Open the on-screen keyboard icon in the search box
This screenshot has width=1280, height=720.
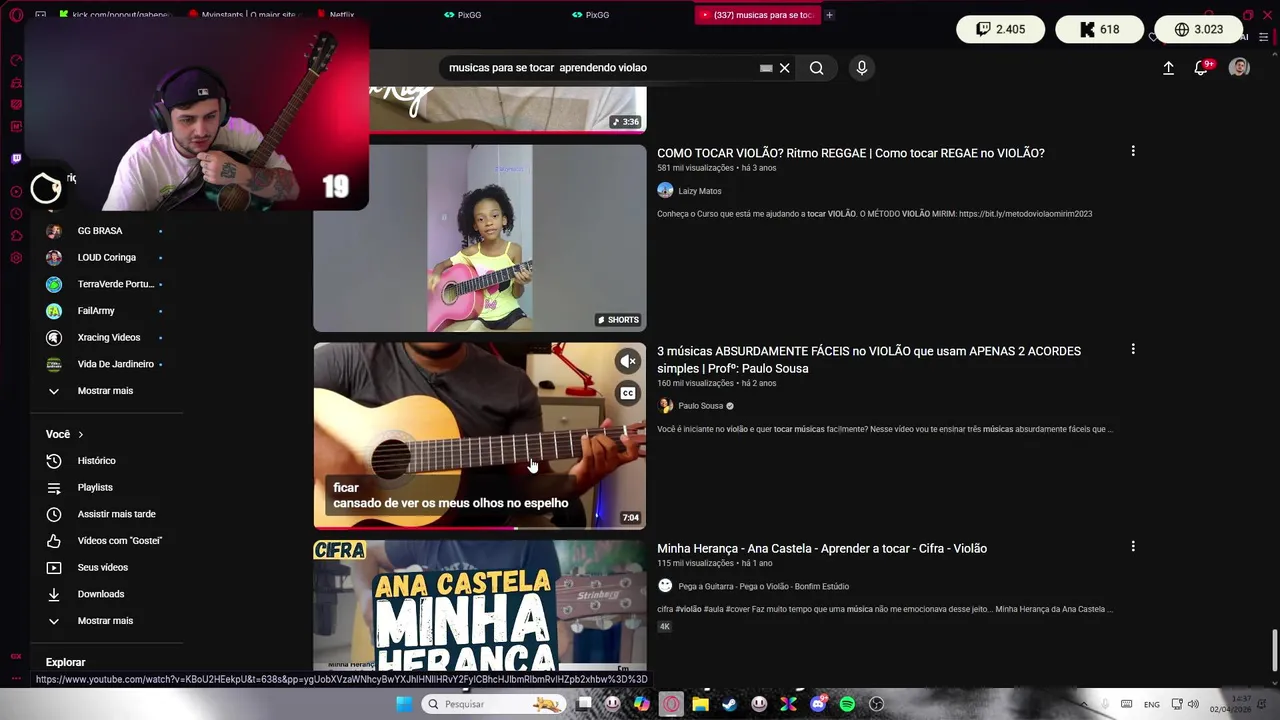[766, 68]
